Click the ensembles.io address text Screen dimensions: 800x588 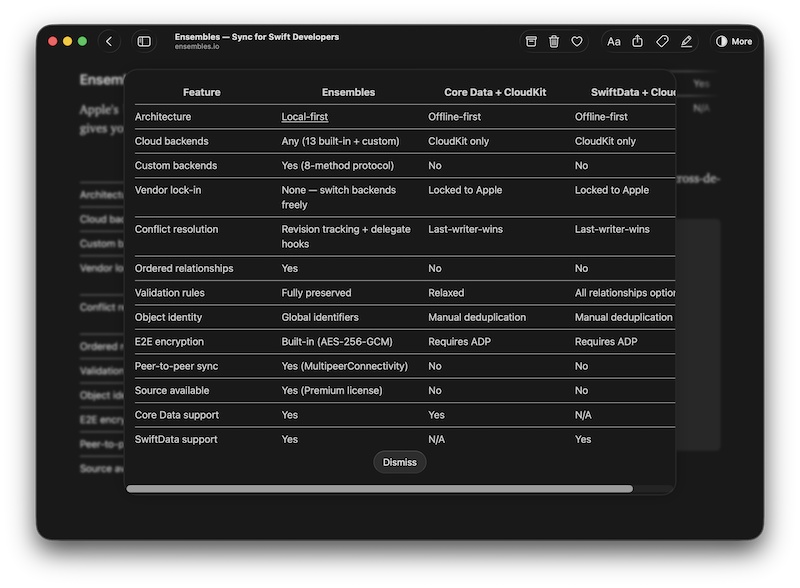pos(197,46)
